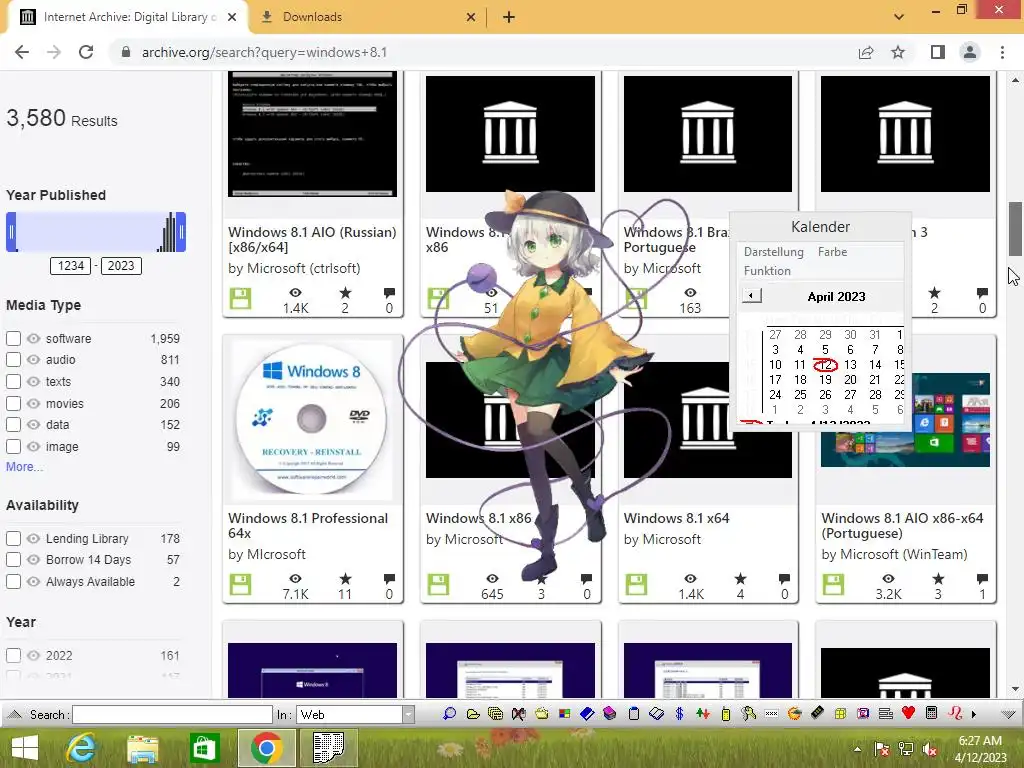Check the Lending Library availability filter
Screen dimensions: 1024x768
[x=13, y=538]
